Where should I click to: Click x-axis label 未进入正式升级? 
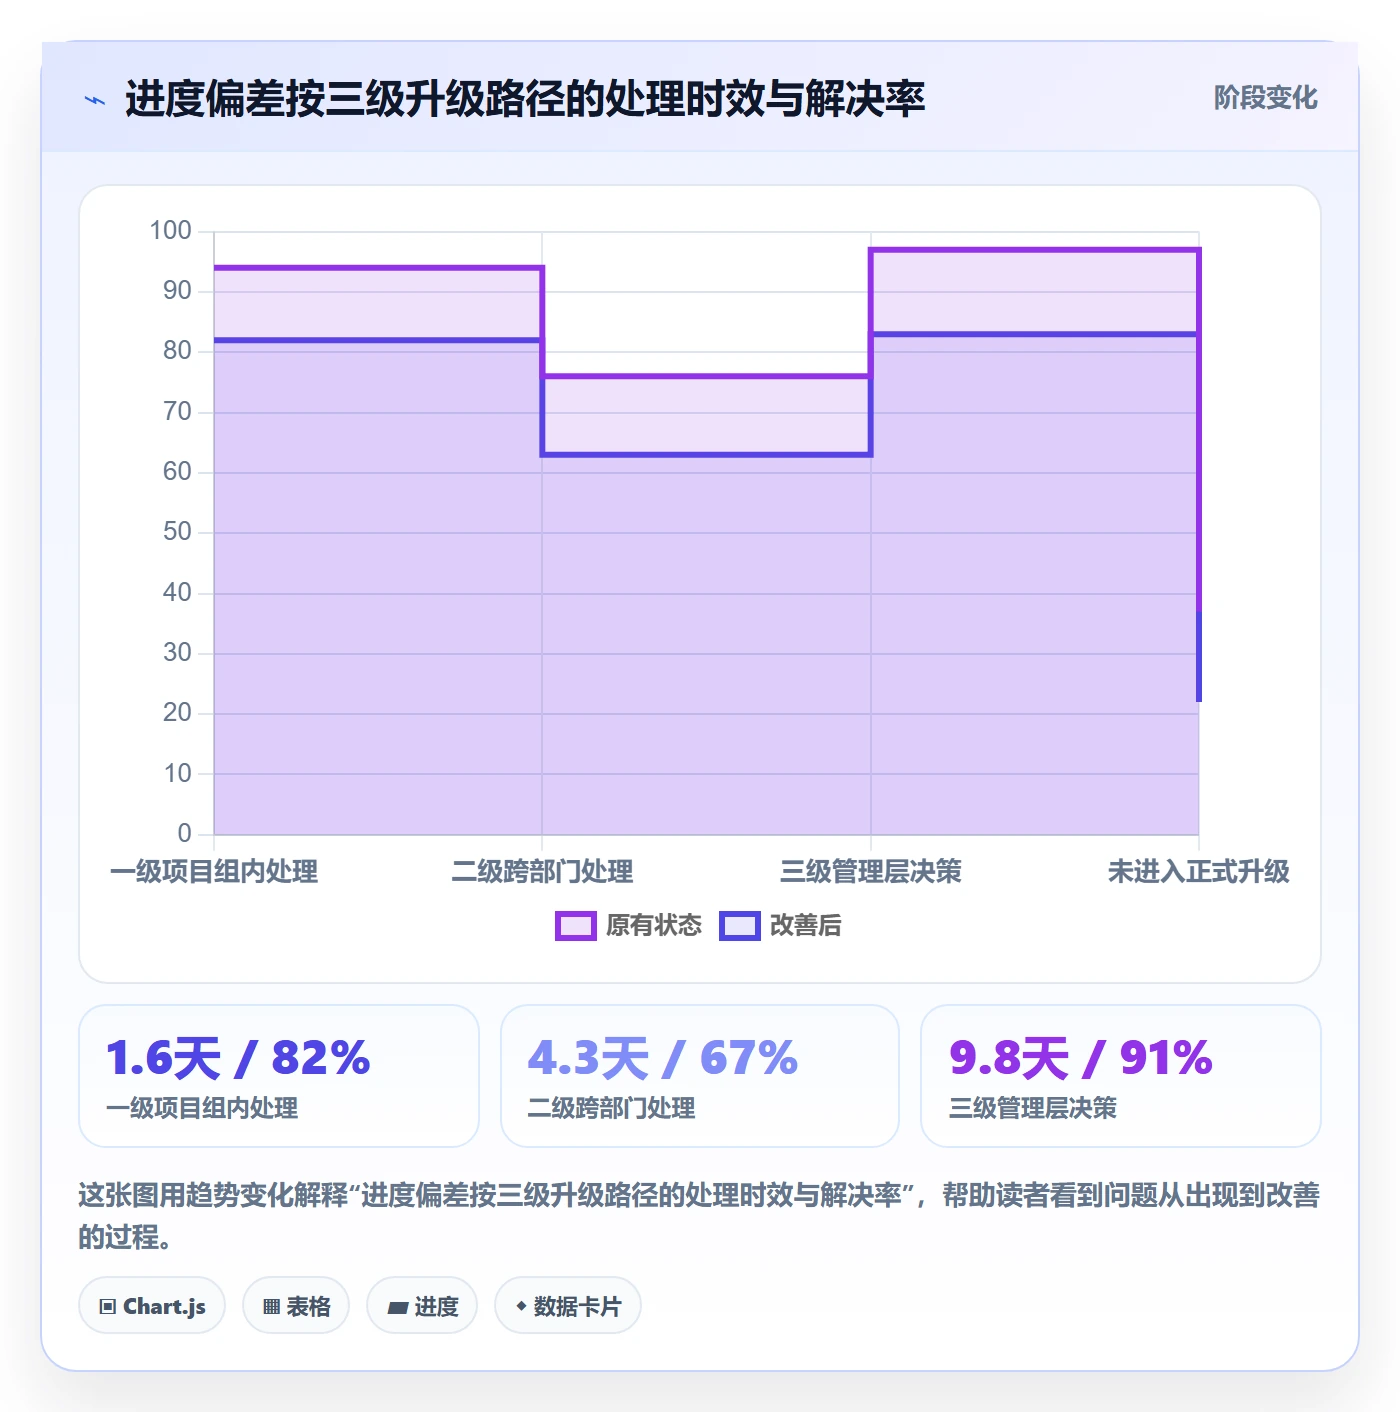pos(1199,872)
